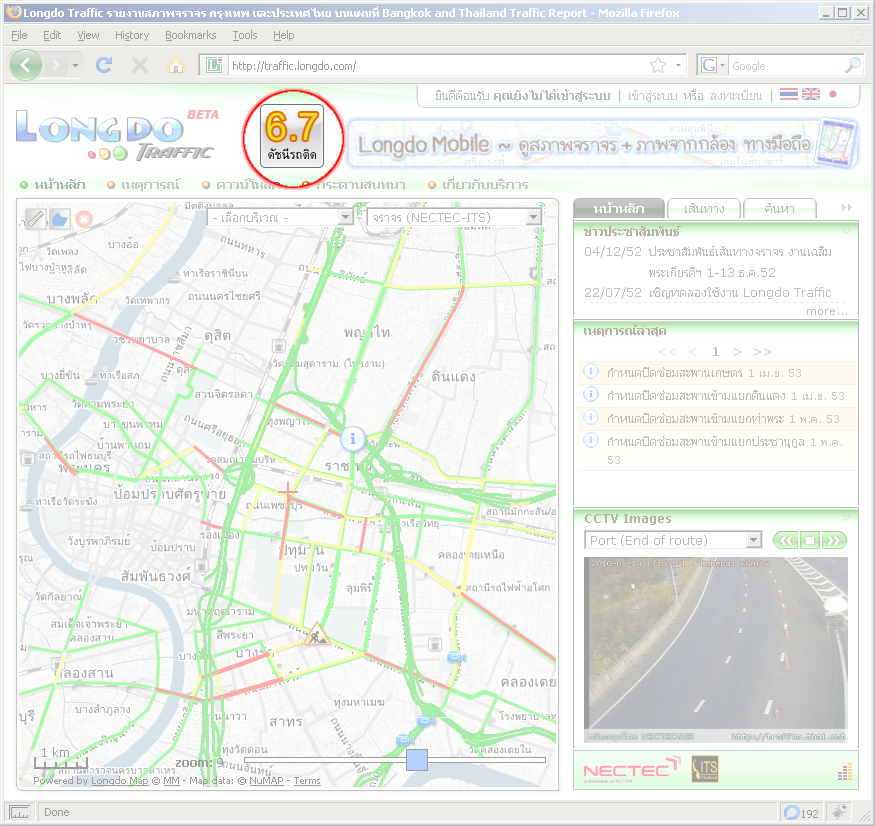This screenshot has width=875, height=826.
Task: Open the File menu
Action: point(19,35)
